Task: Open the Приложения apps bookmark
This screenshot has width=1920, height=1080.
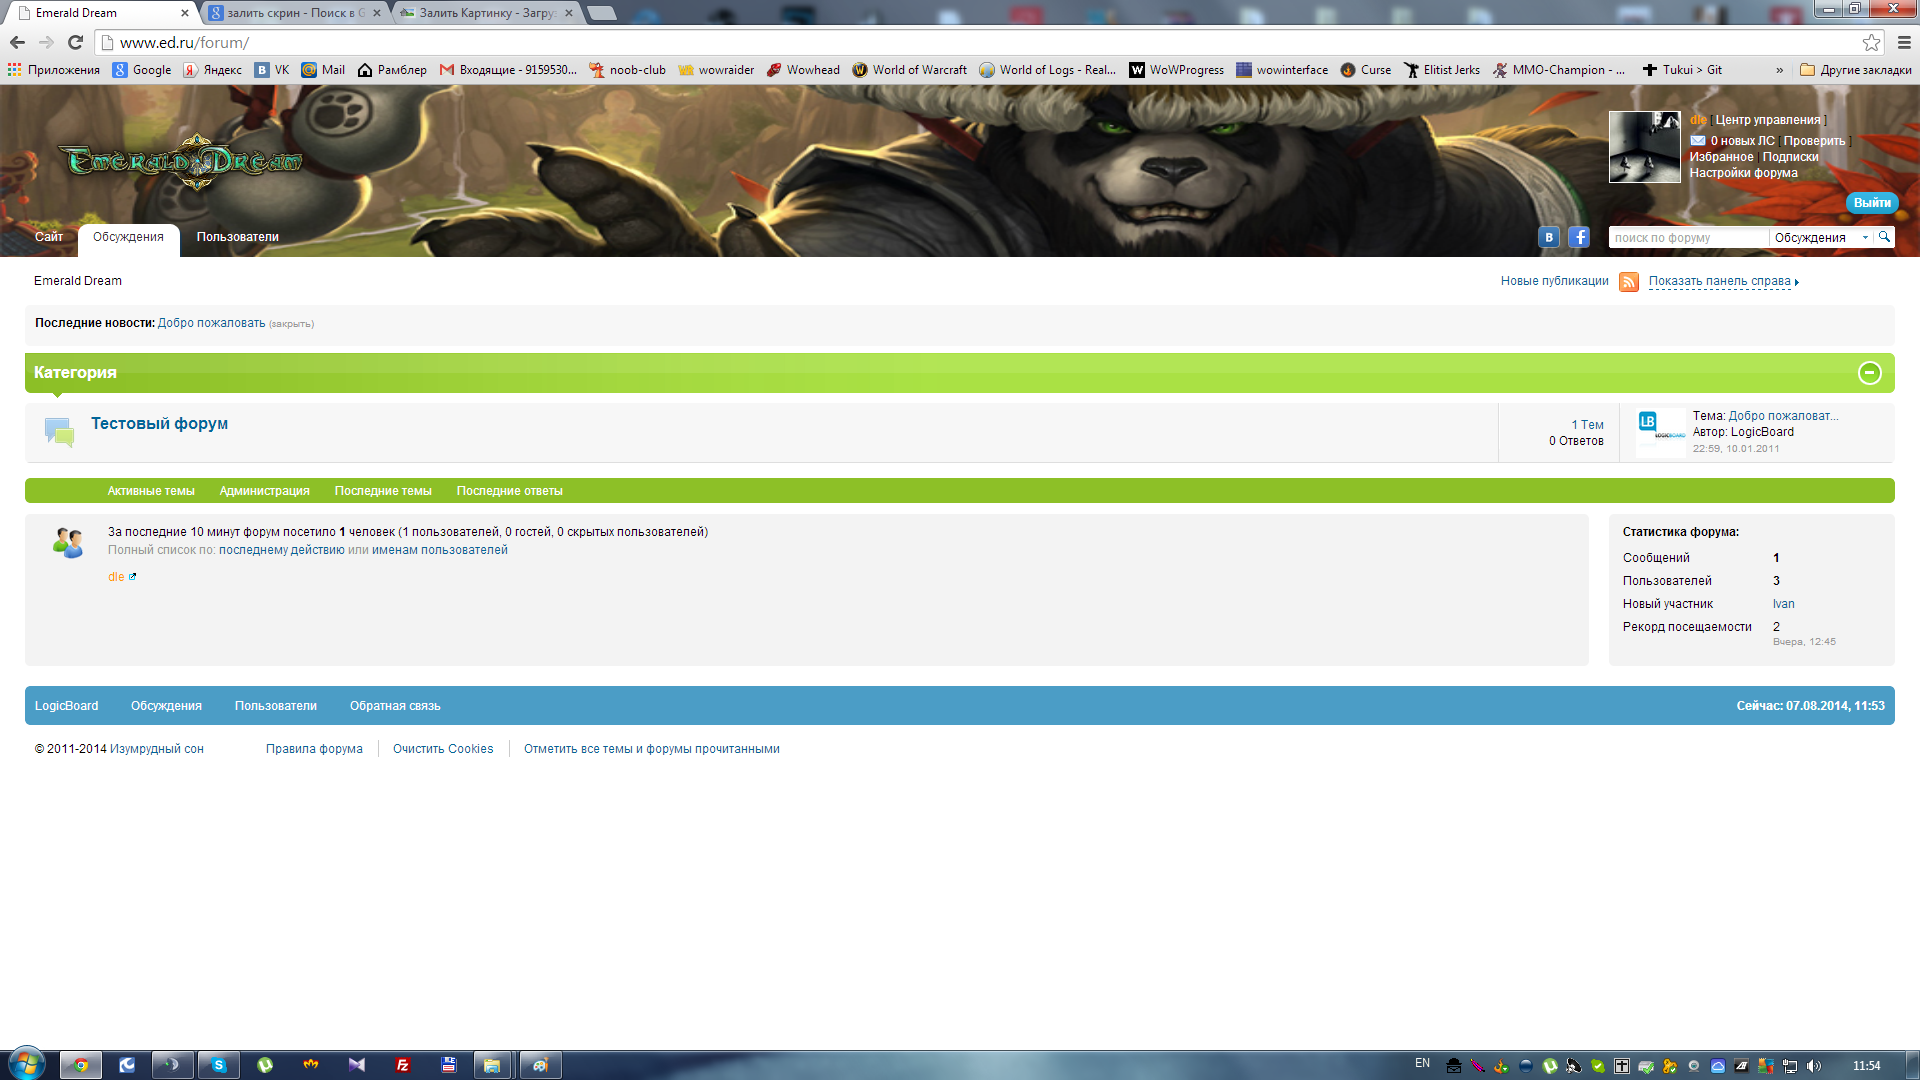Action: 54,70
